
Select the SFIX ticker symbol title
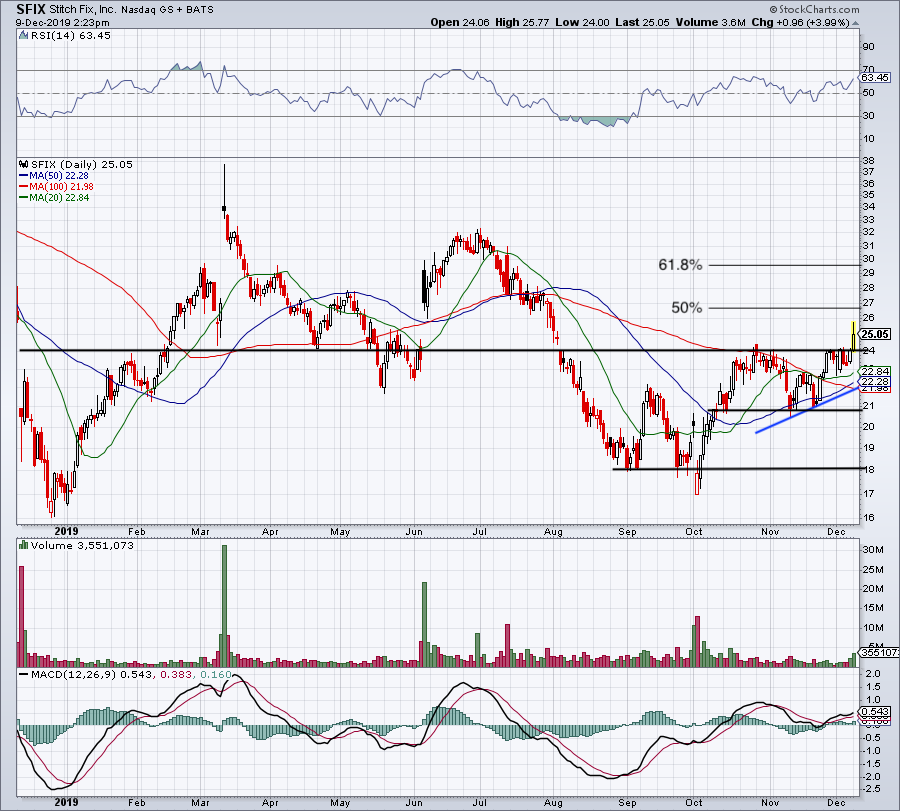click(x=30, y=9)
